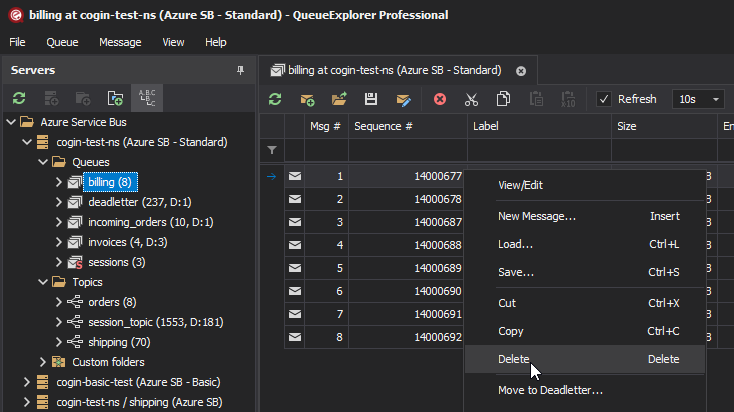Choose Copy from context menu

(584, 331)
